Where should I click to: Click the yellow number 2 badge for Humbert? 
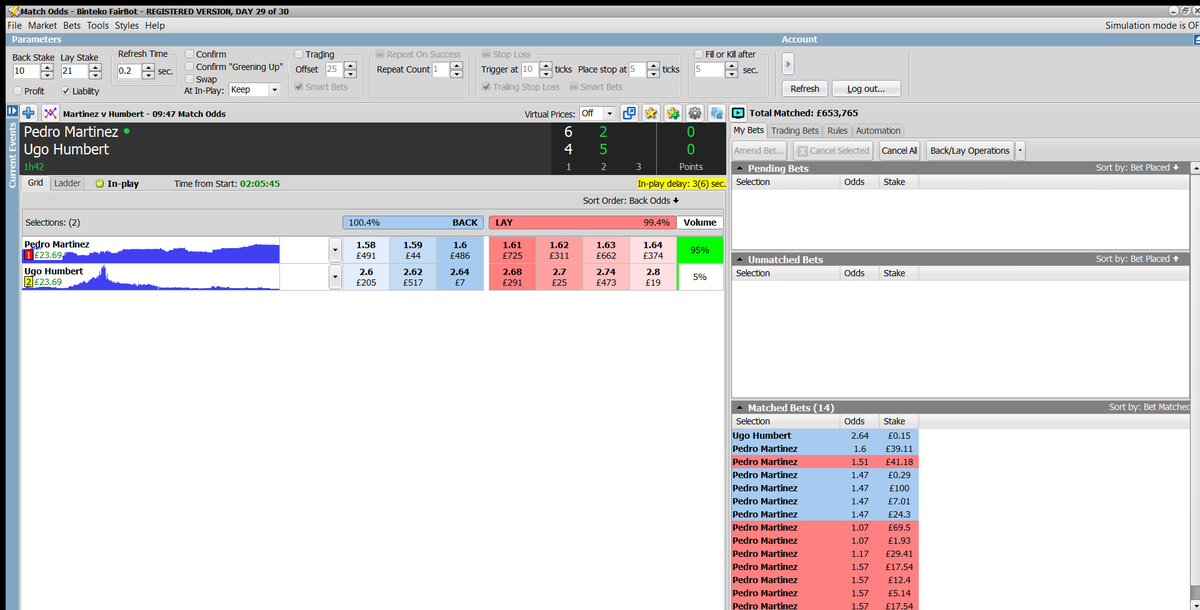click(x=28, y=283)
